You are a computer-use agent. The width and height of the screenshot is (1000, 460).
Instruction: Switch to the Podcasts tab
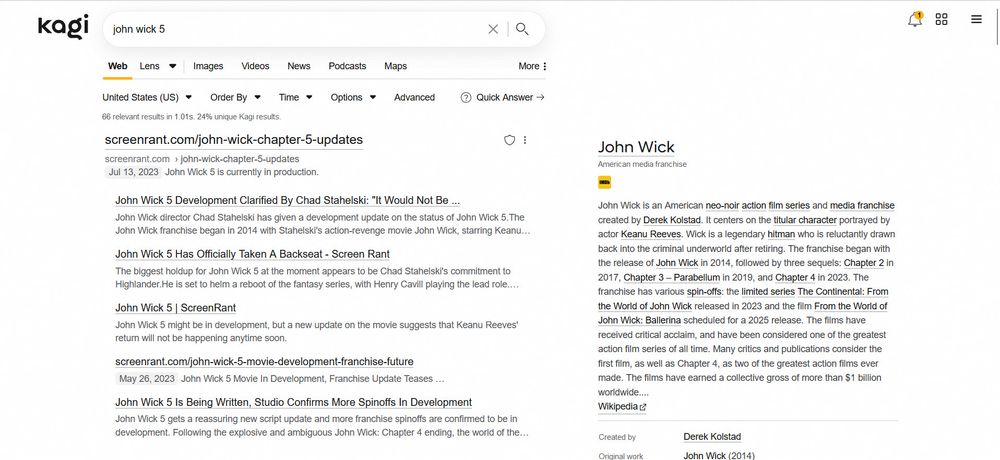pos(347,66)
